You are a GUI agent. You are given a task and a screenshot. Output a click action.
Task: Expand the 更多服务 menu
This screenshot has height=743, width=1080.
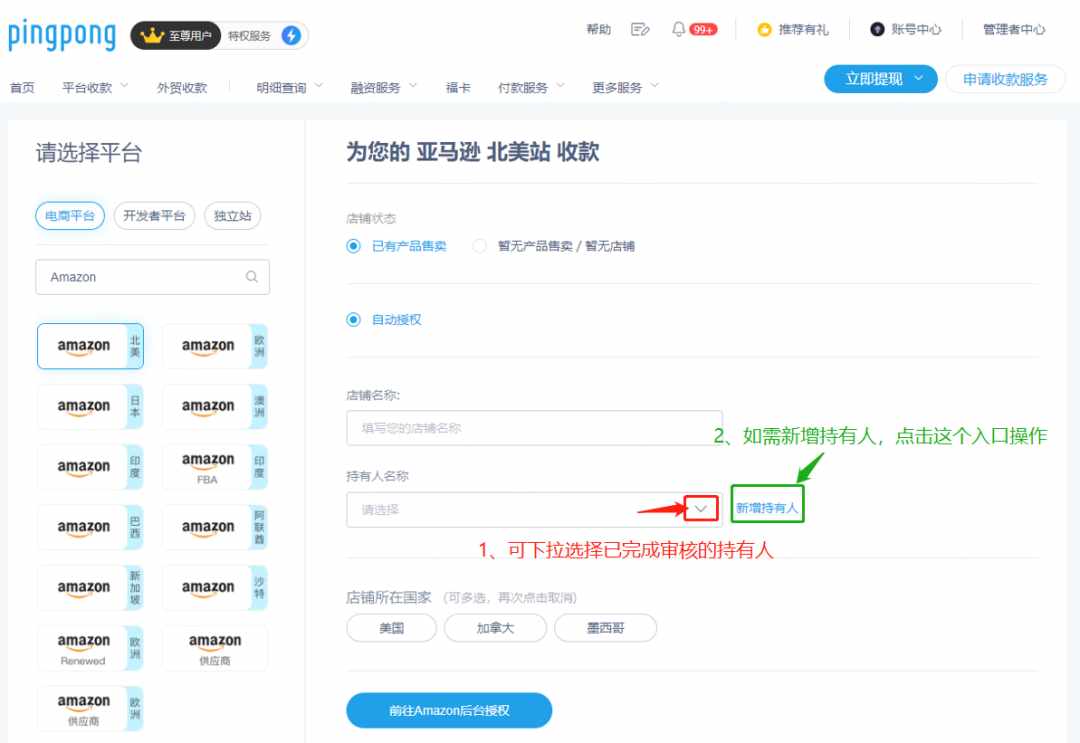(625, 87)
